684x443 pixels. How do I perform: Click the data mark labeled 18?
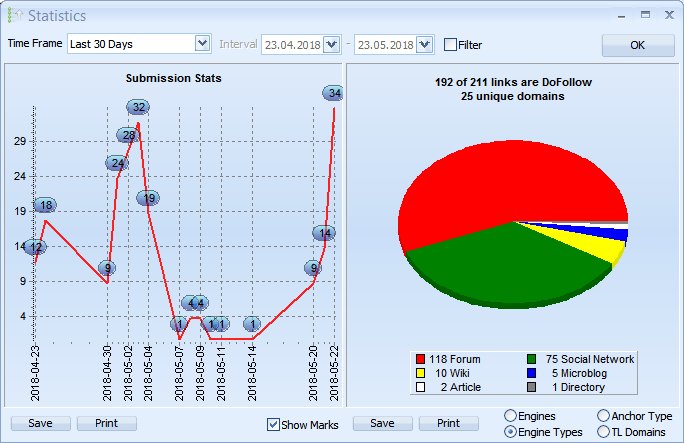[45, 205]
